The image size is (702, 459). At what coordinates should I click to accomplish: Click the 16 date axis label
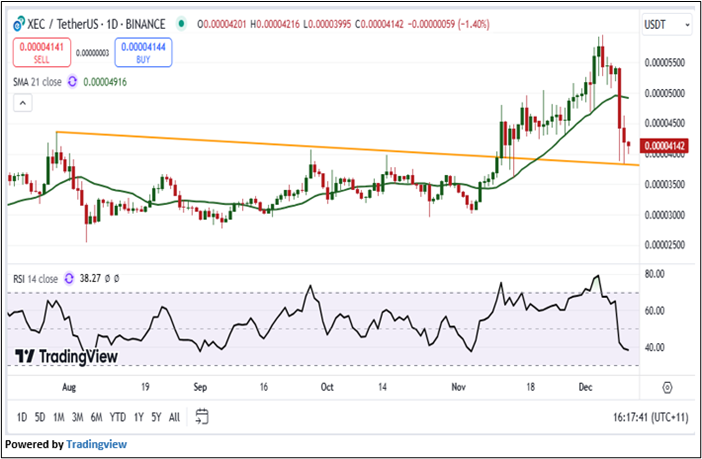click(x=264, y=387)
